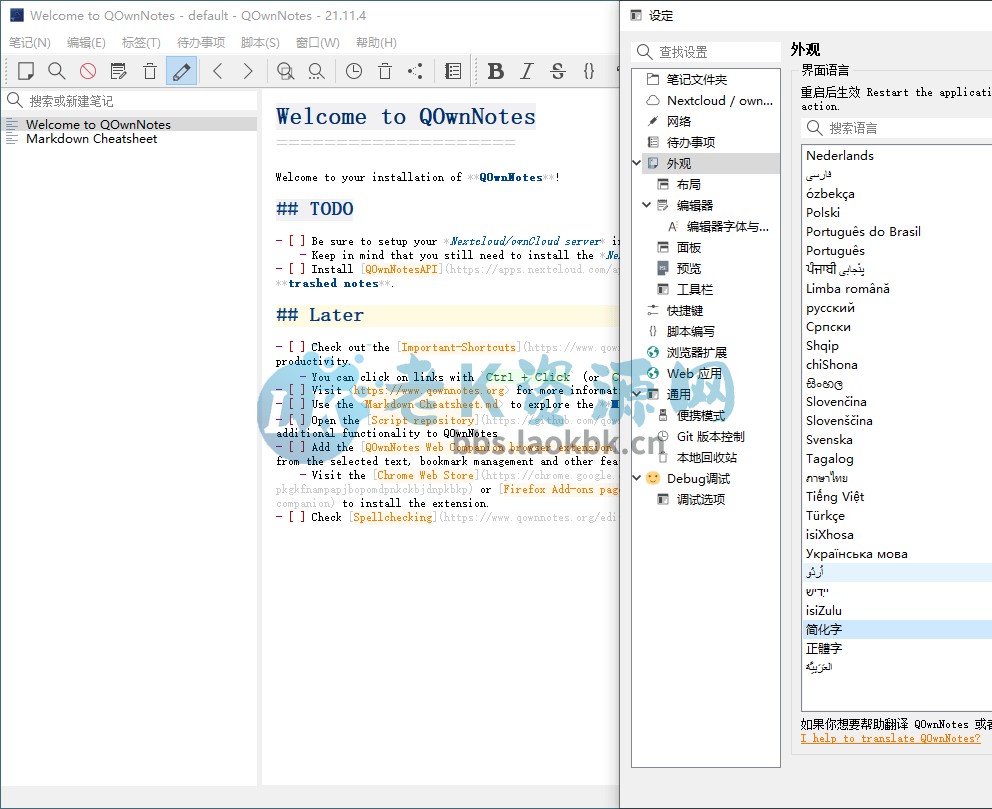Click the share-note toolbar icon
Viewport: 992px width, 809px height.
[416, 71]
